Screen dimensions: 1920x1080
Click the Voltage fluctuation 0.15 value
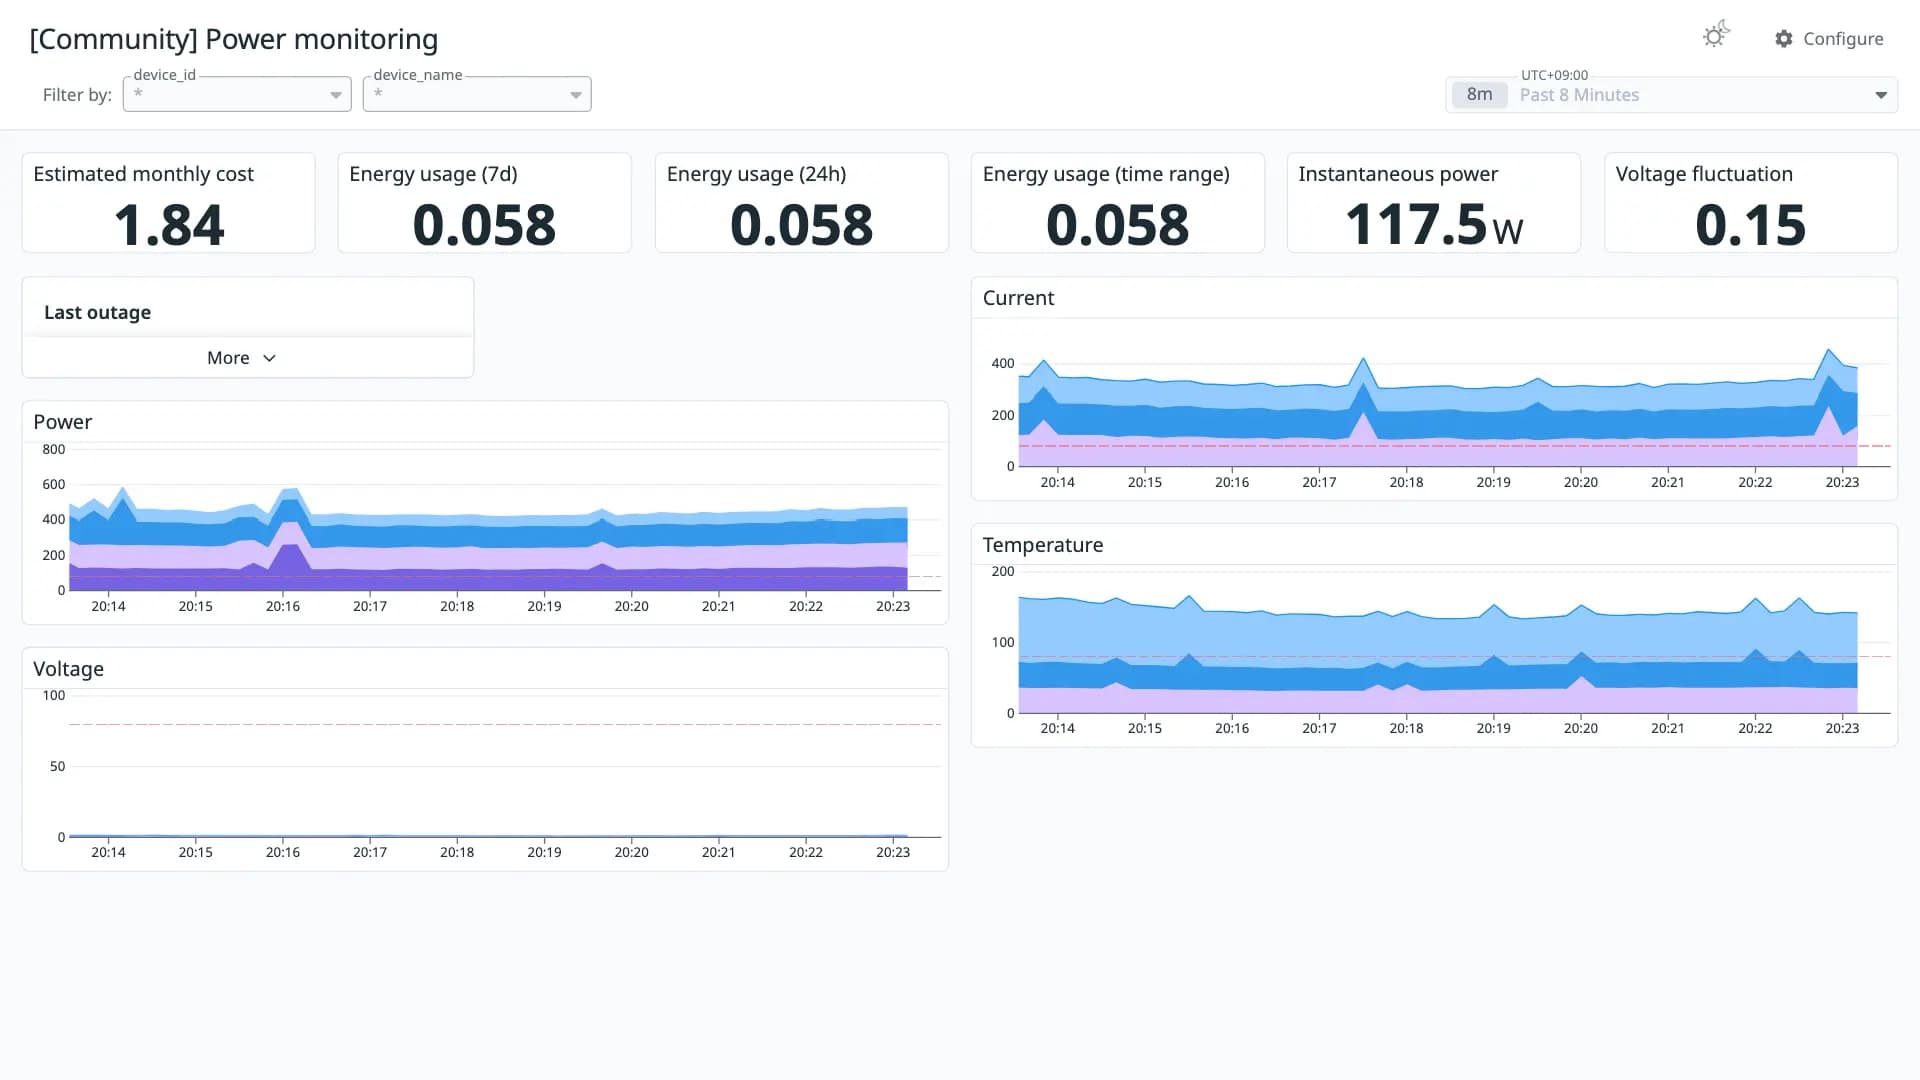click(x=1750, y=225)
